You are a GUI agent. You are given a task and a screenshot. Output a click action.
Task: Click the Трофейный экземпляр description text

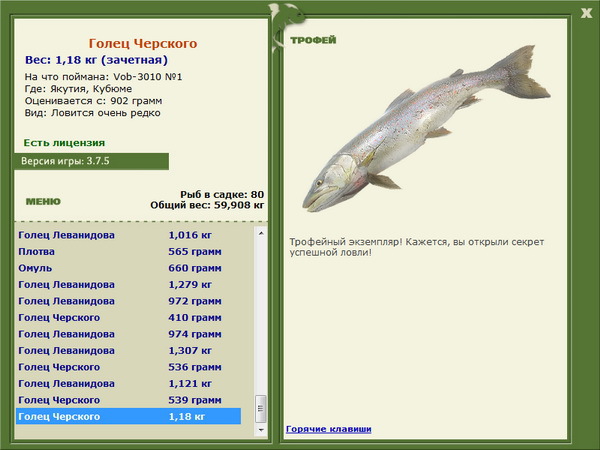[x=417, y=247]
